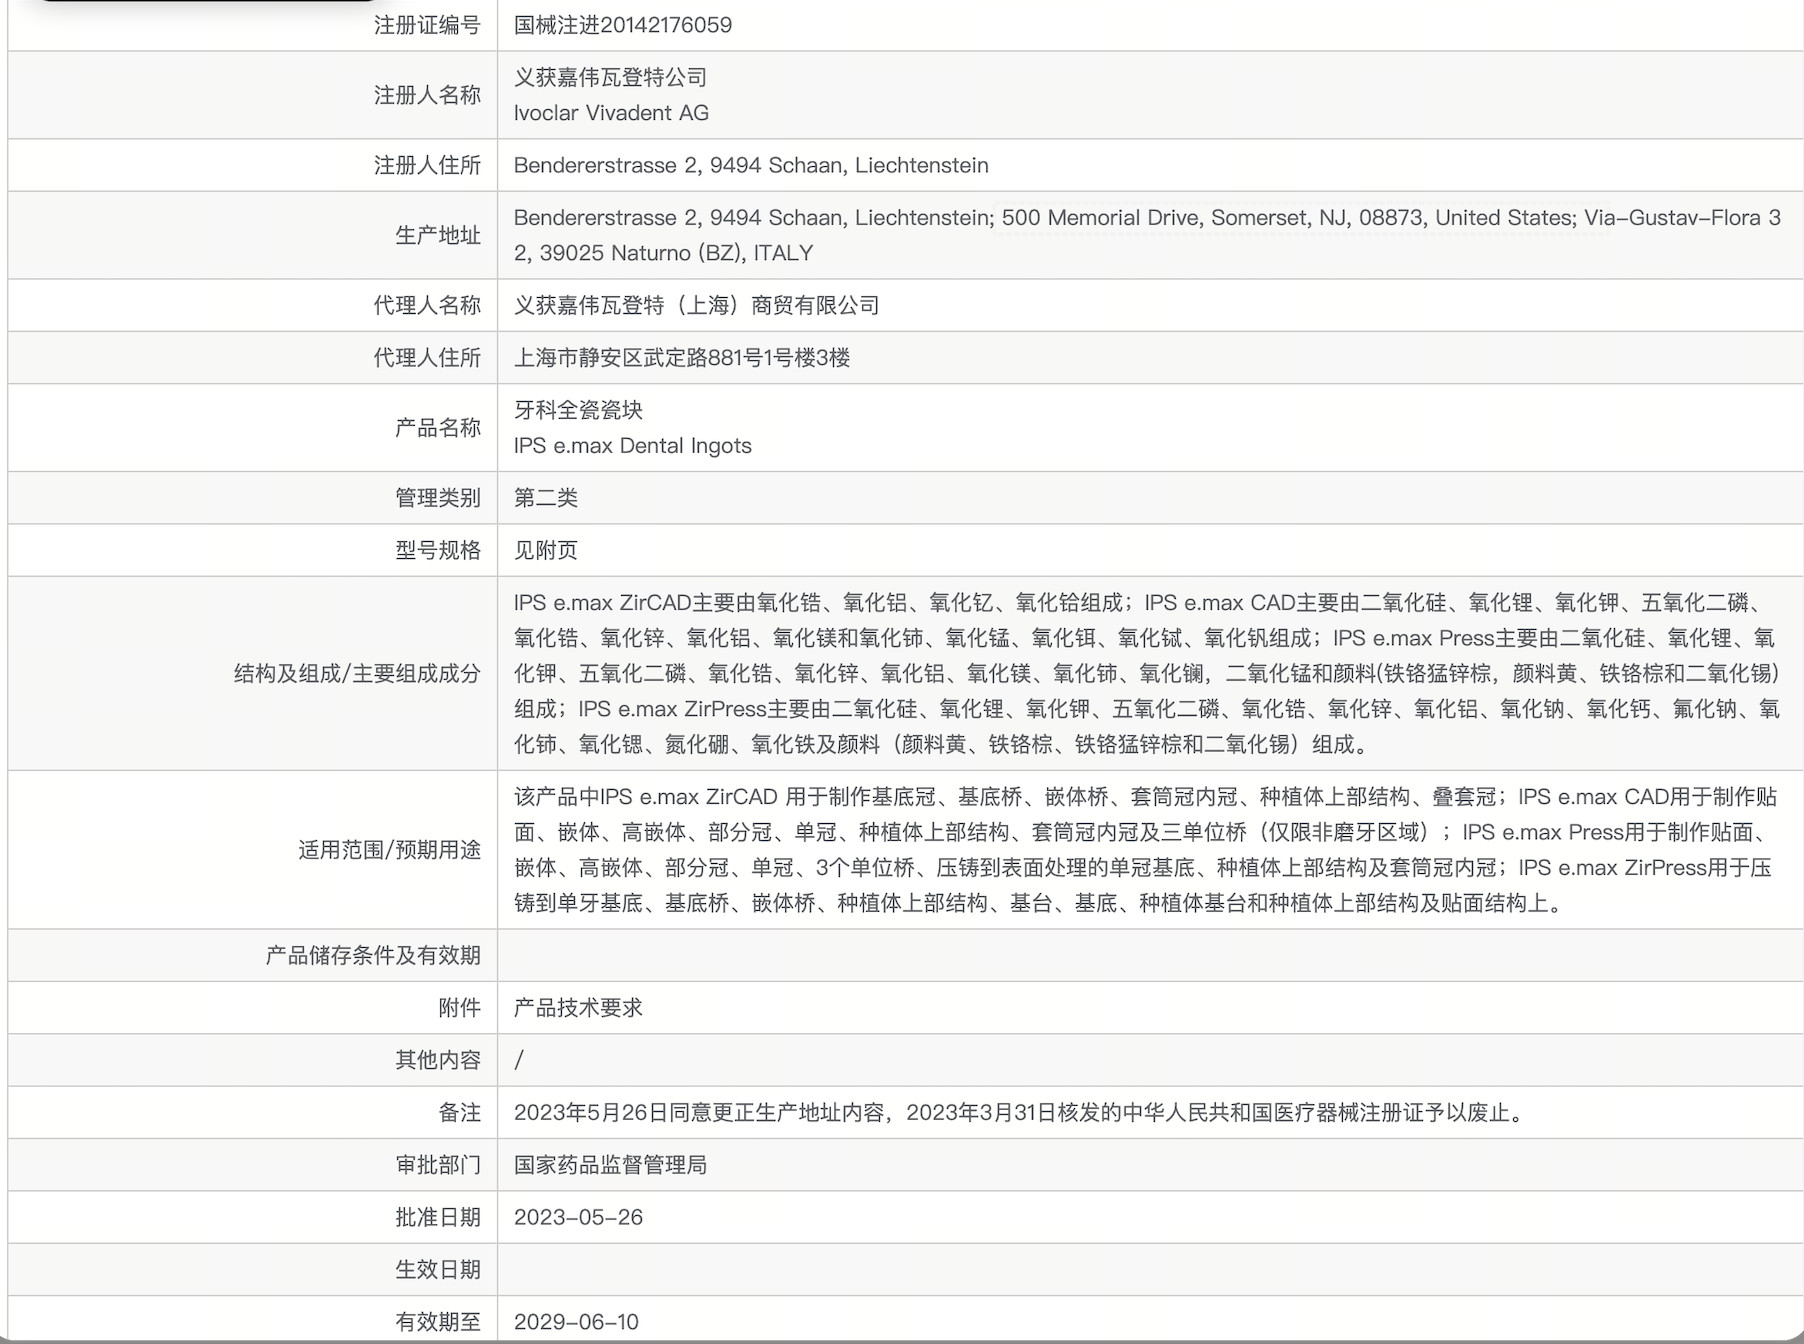1804x1344 pixels.
Task: Select the category value 第二类
Action: [x=546, y=498]
